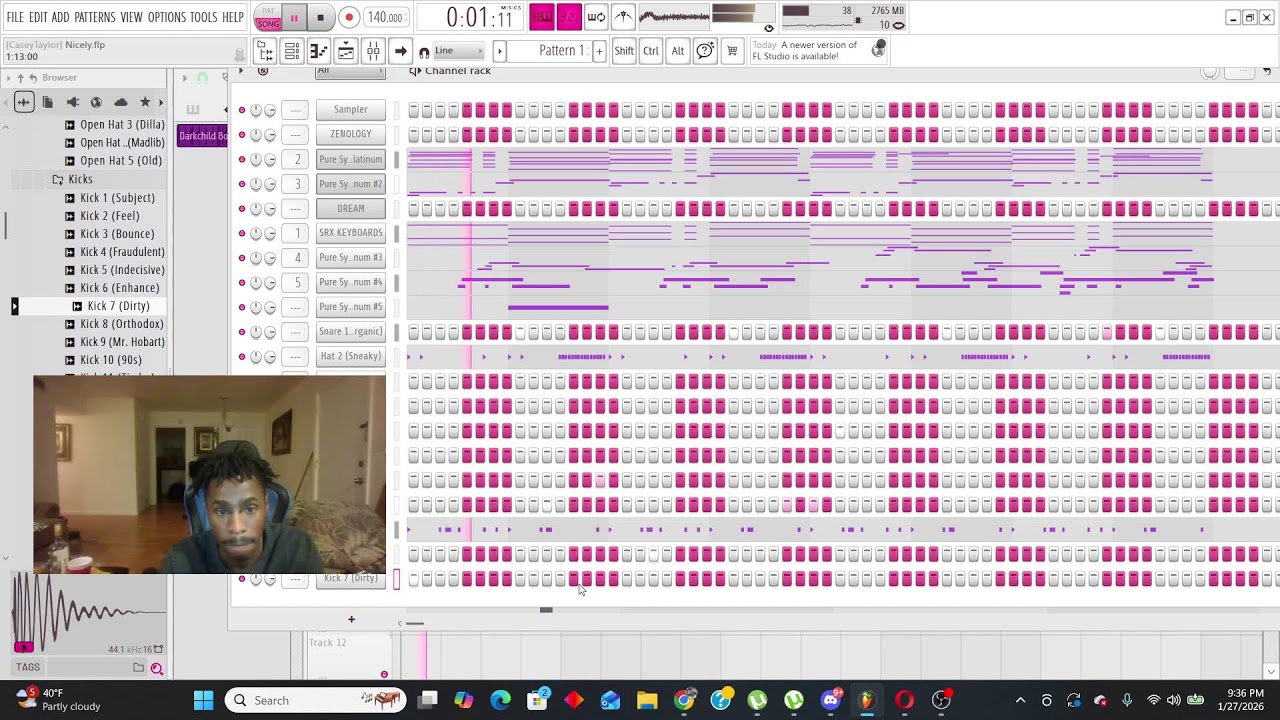
Task: Open File Explorer from taskbar
Action: tap(647, 700)
